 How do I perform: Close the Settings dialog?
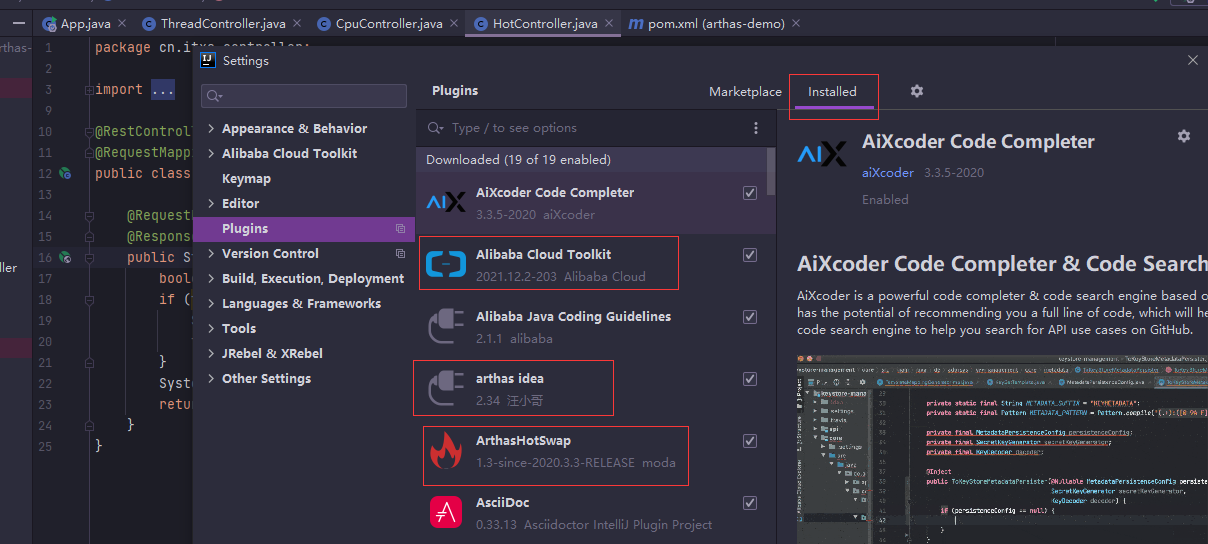(1192, 60)
